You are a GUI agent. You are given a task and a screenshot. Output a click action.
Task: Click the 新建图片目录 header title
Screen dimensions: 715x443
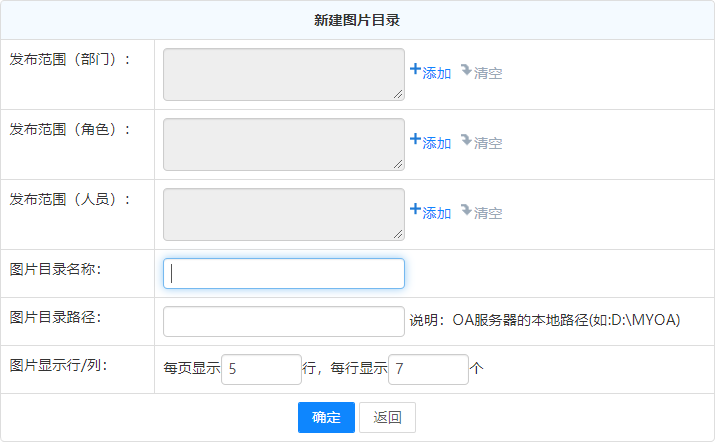(x=357, y=20)
